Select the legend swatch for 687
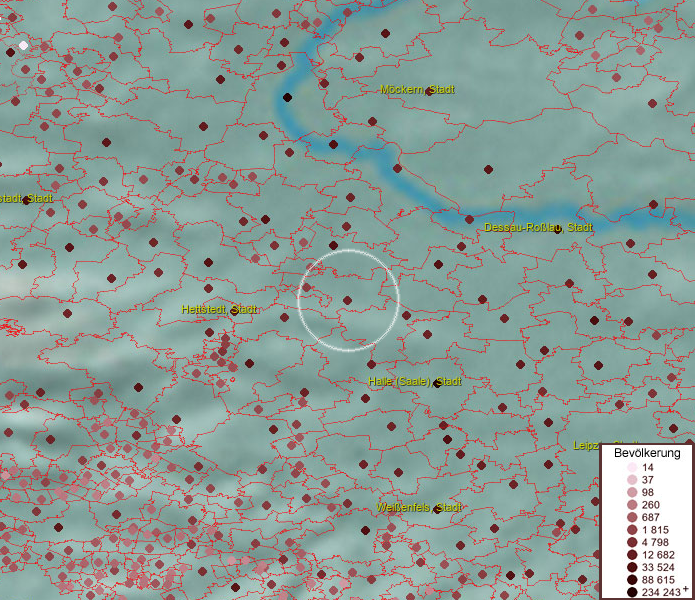 pos(632,517)
